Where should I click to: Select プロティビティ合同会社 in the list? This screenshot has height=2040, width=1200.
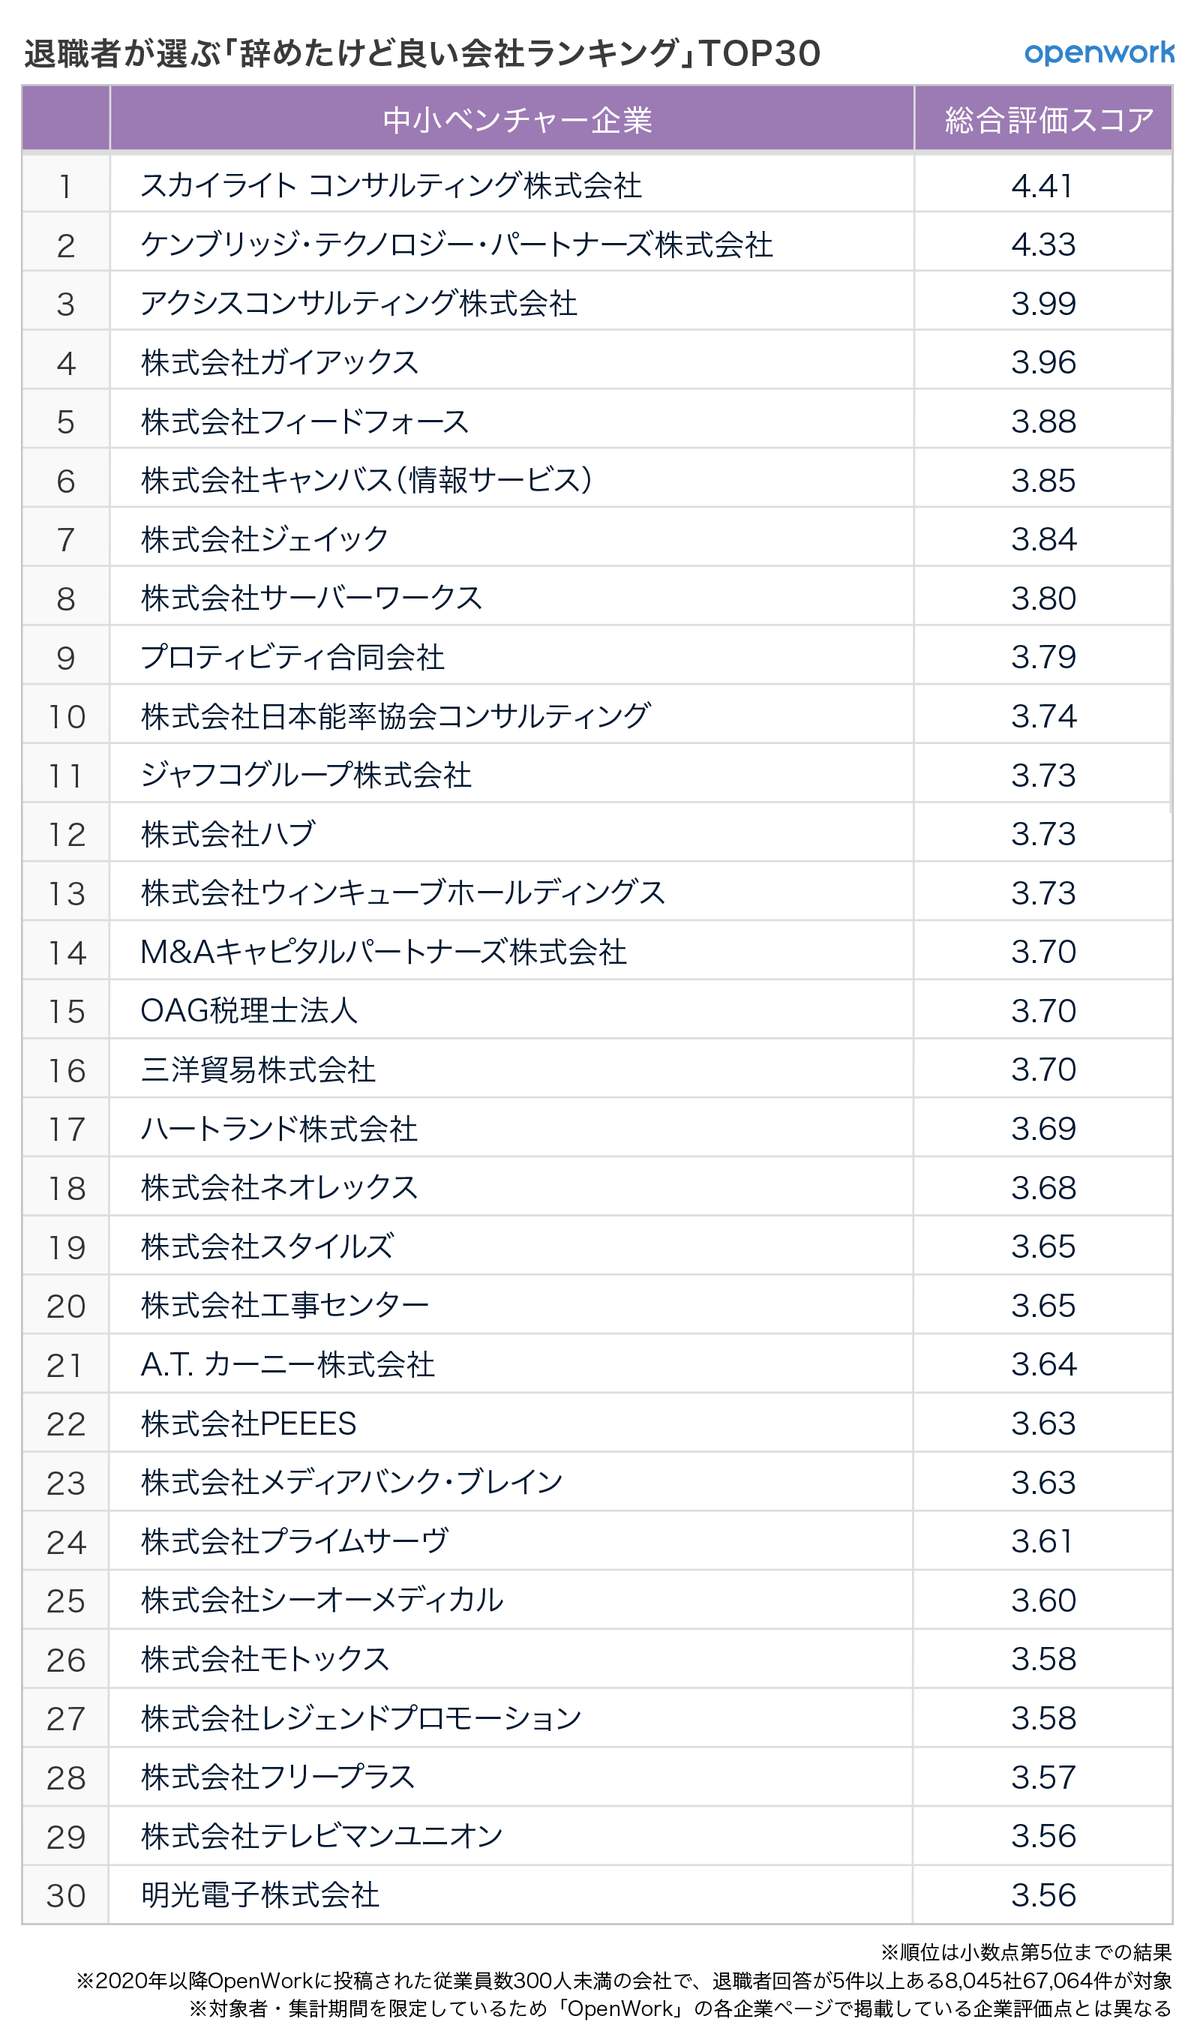(x=293, y=657)
